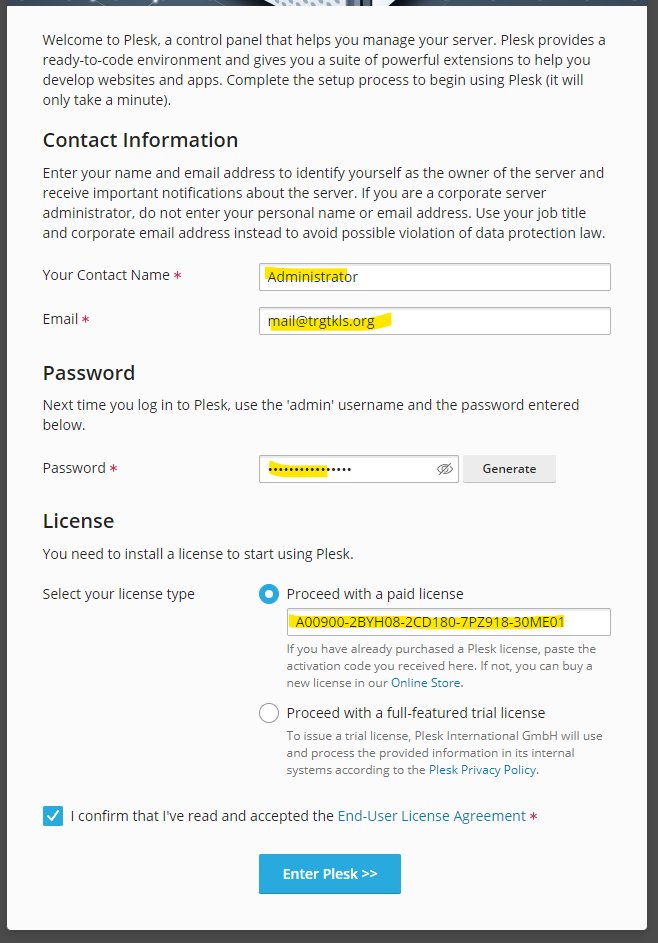
Task: Click the Password field label
Action: click(x=74, y=468)
